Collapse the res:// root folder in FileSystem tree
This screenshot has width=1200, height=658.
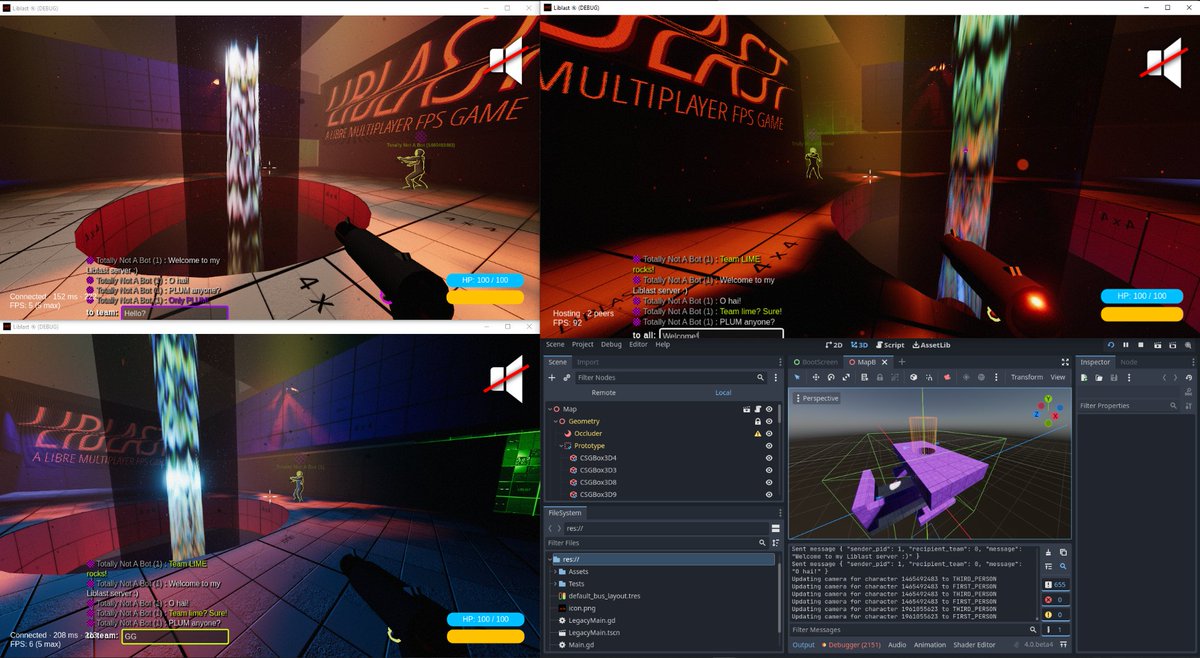click(x=549, y=560)
